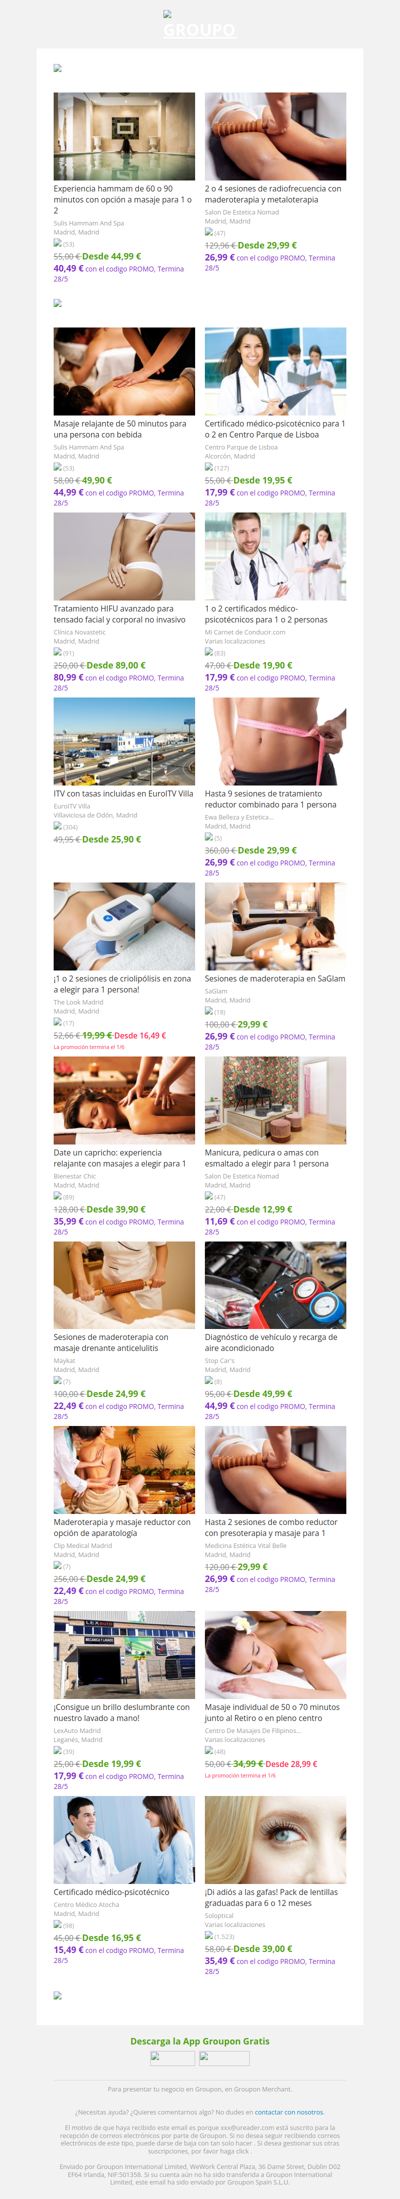Click 'Descarga la App Groupon Gratis' heading
This screenshot has height=2199, width=400.
click(x=200, y=2041)
